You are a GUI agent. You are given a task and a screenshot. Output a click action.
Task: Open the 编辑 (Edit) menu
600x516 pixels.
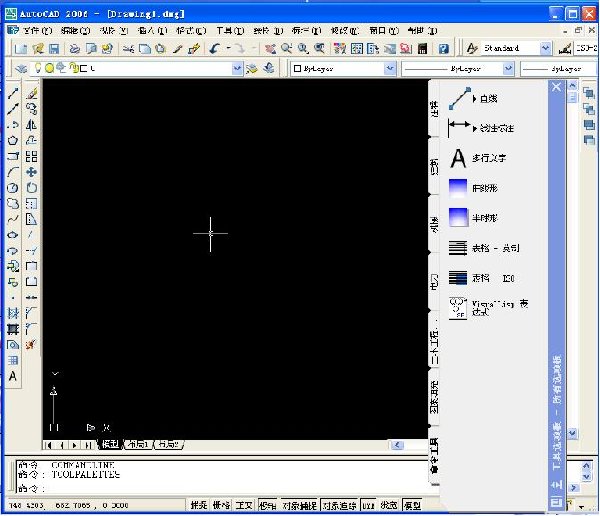click(x=75, y=30)
